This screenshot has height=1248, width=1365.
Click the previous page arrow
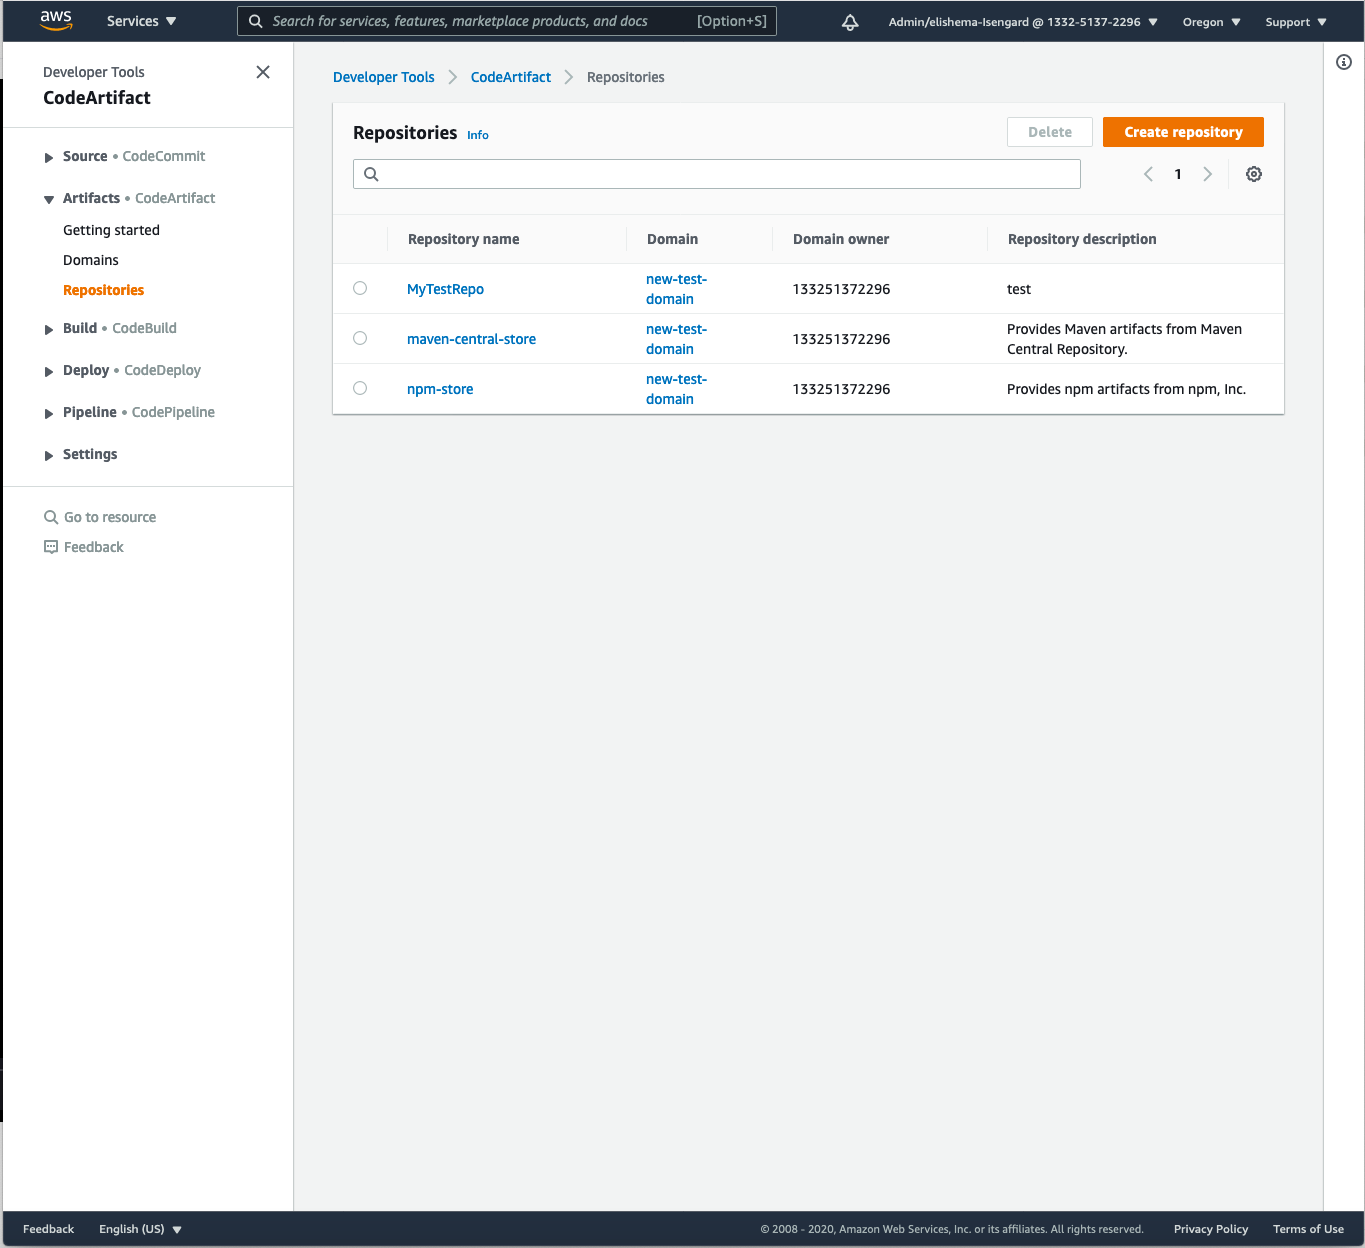(1148, 174)
